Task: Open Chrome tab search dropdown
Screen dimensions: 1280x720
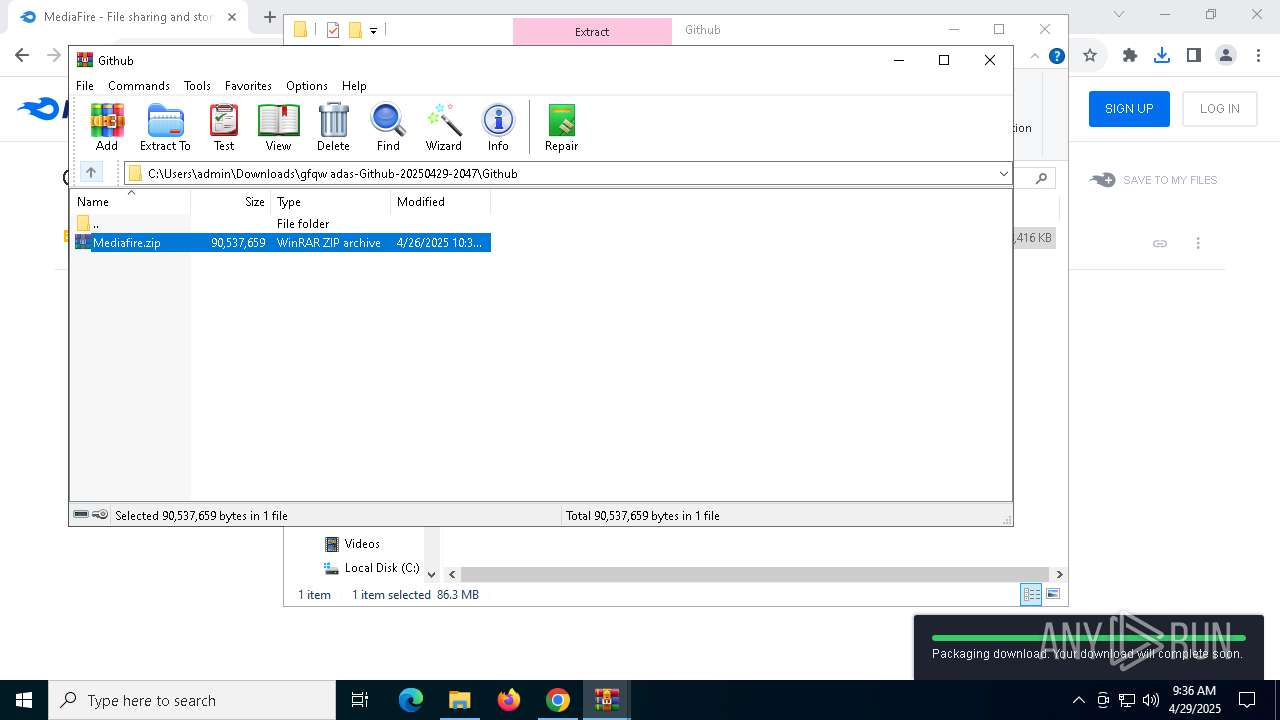Action: [1119, 15]
